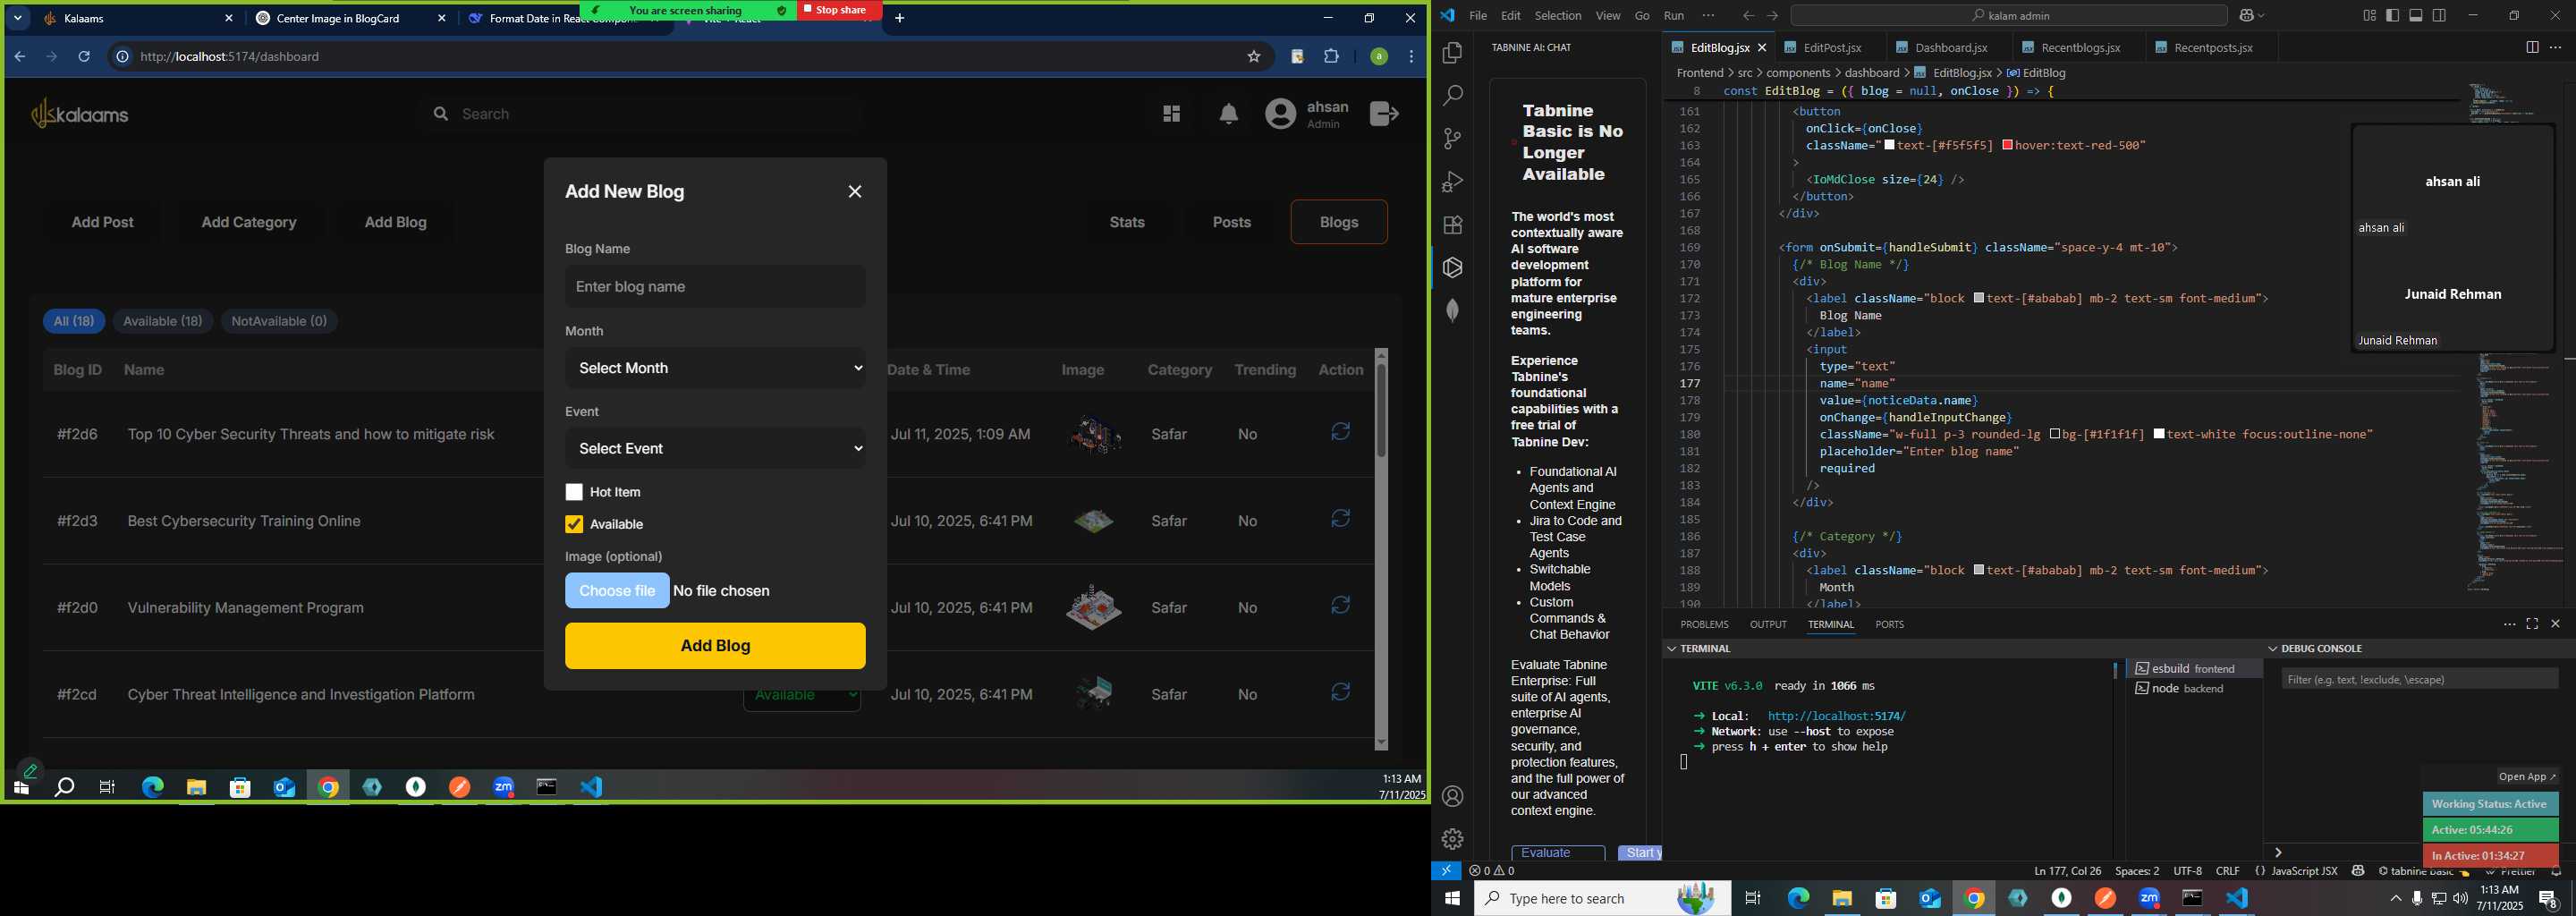Filter blogs by NotAvailable (0)
Screen dimensions: 2576x916
pos(279,321)
